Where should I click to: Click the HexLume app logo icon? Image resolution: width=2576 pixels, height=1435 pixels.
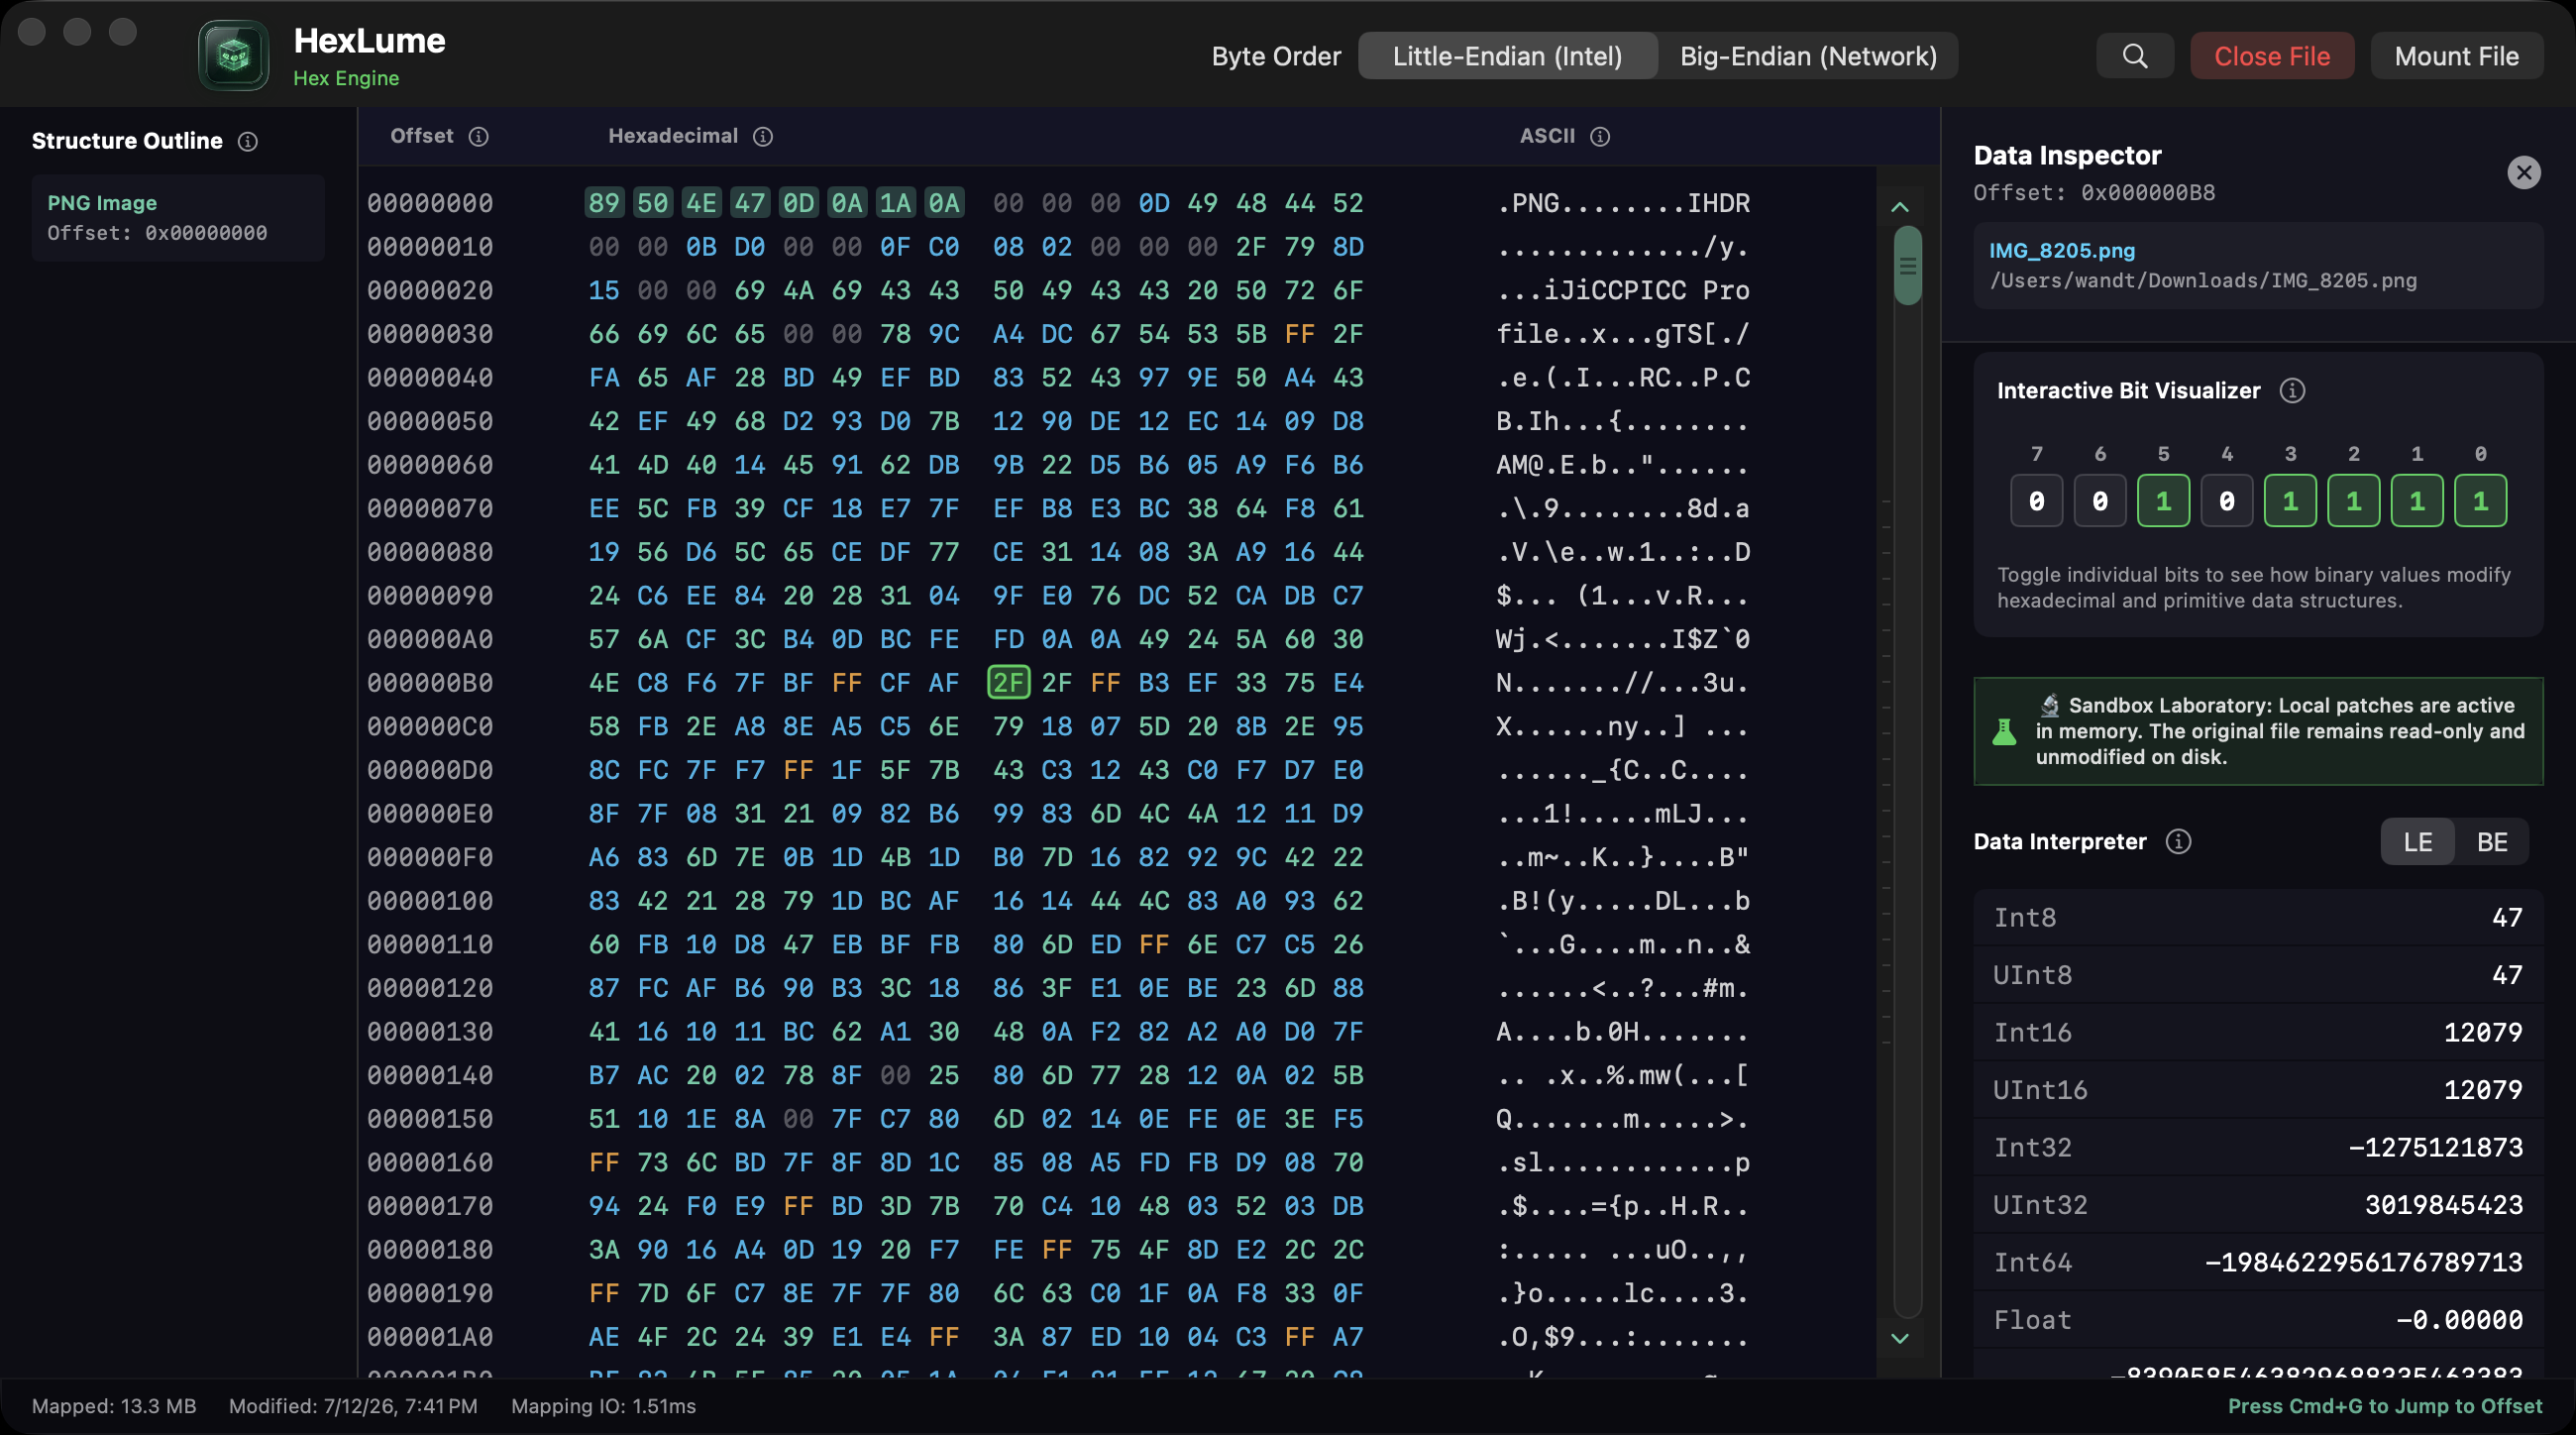pyautogui.click(x=233, y=56)
